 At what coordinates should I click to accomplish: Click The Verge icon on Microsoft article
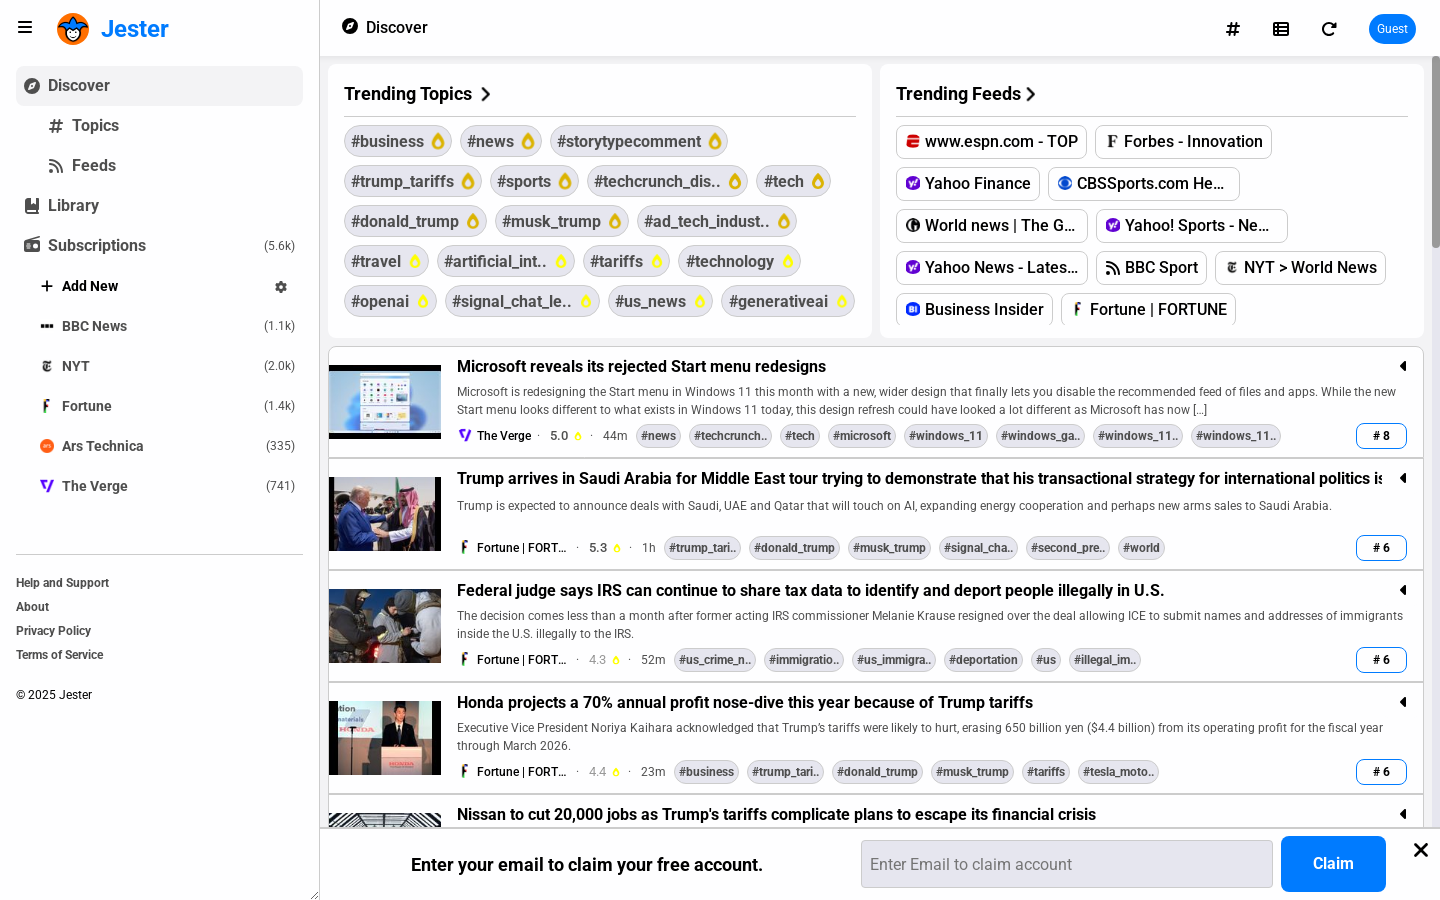(465, 436)
